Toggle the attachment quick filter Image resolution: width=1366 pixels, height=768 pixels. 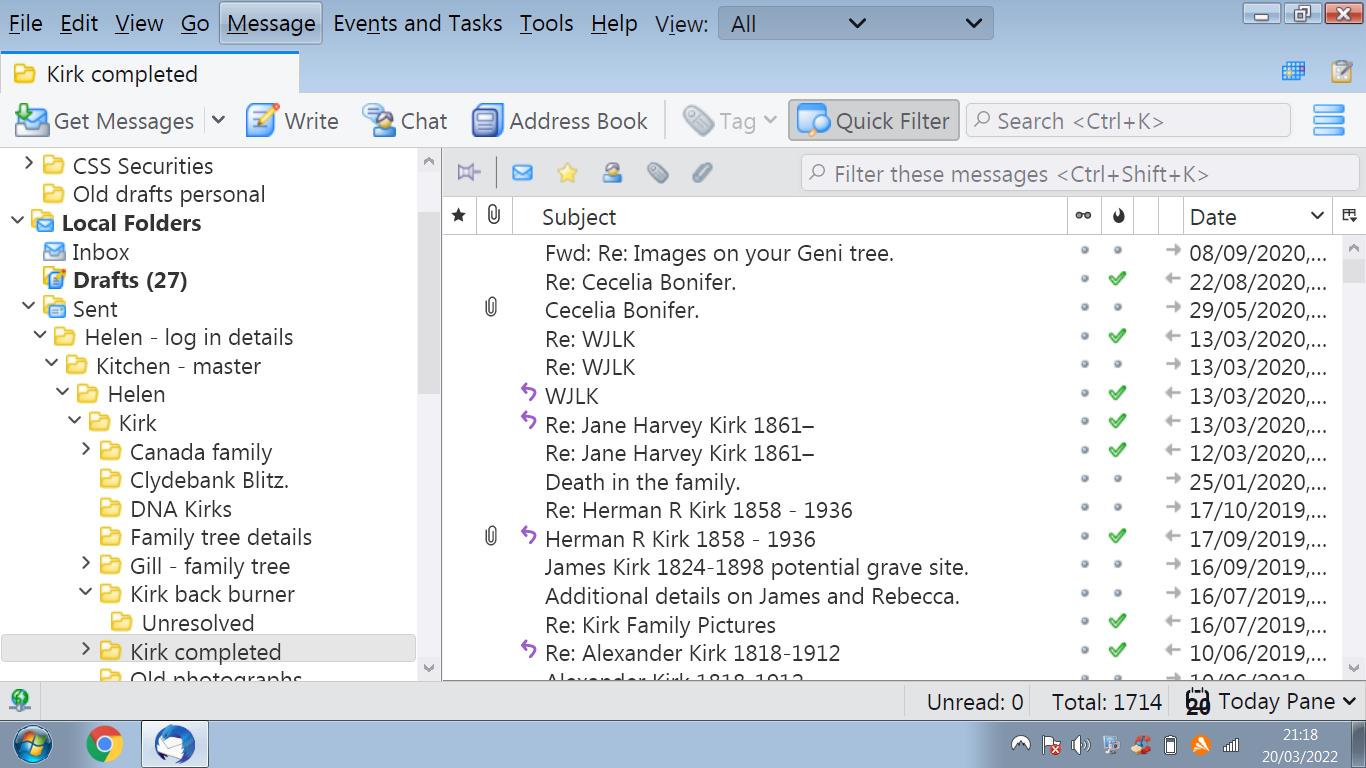[x=702, y=173]
